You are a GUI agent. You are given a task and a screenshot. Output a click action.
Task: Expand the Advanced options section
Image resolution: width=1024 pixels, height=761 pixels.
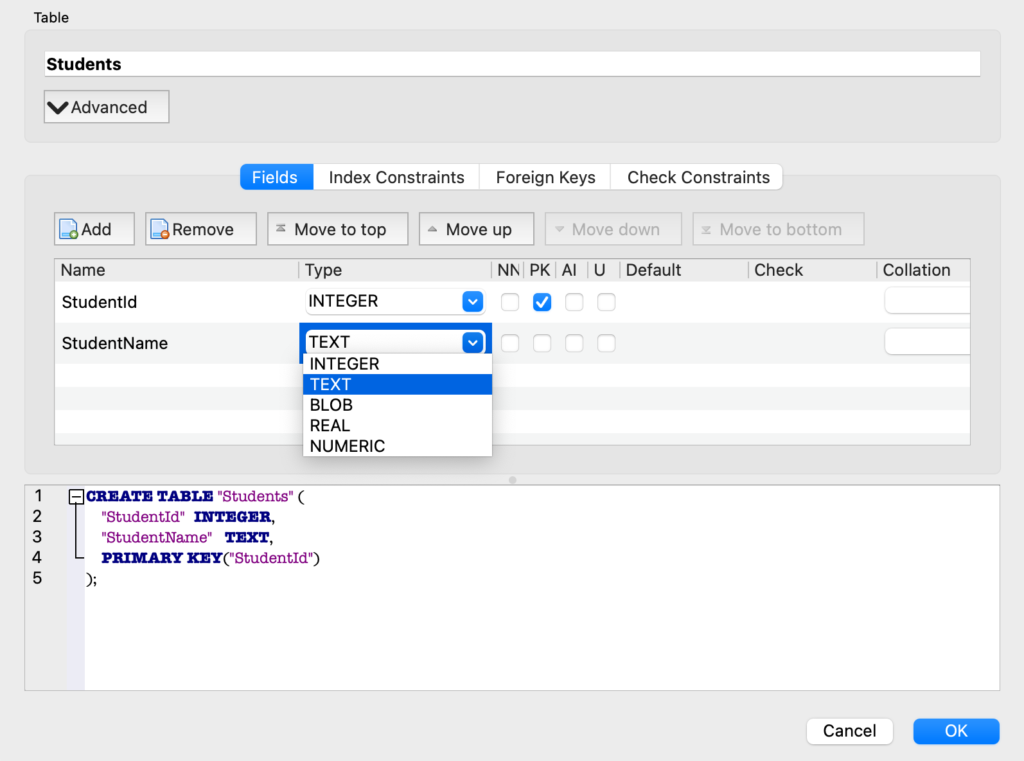(105, 106)
